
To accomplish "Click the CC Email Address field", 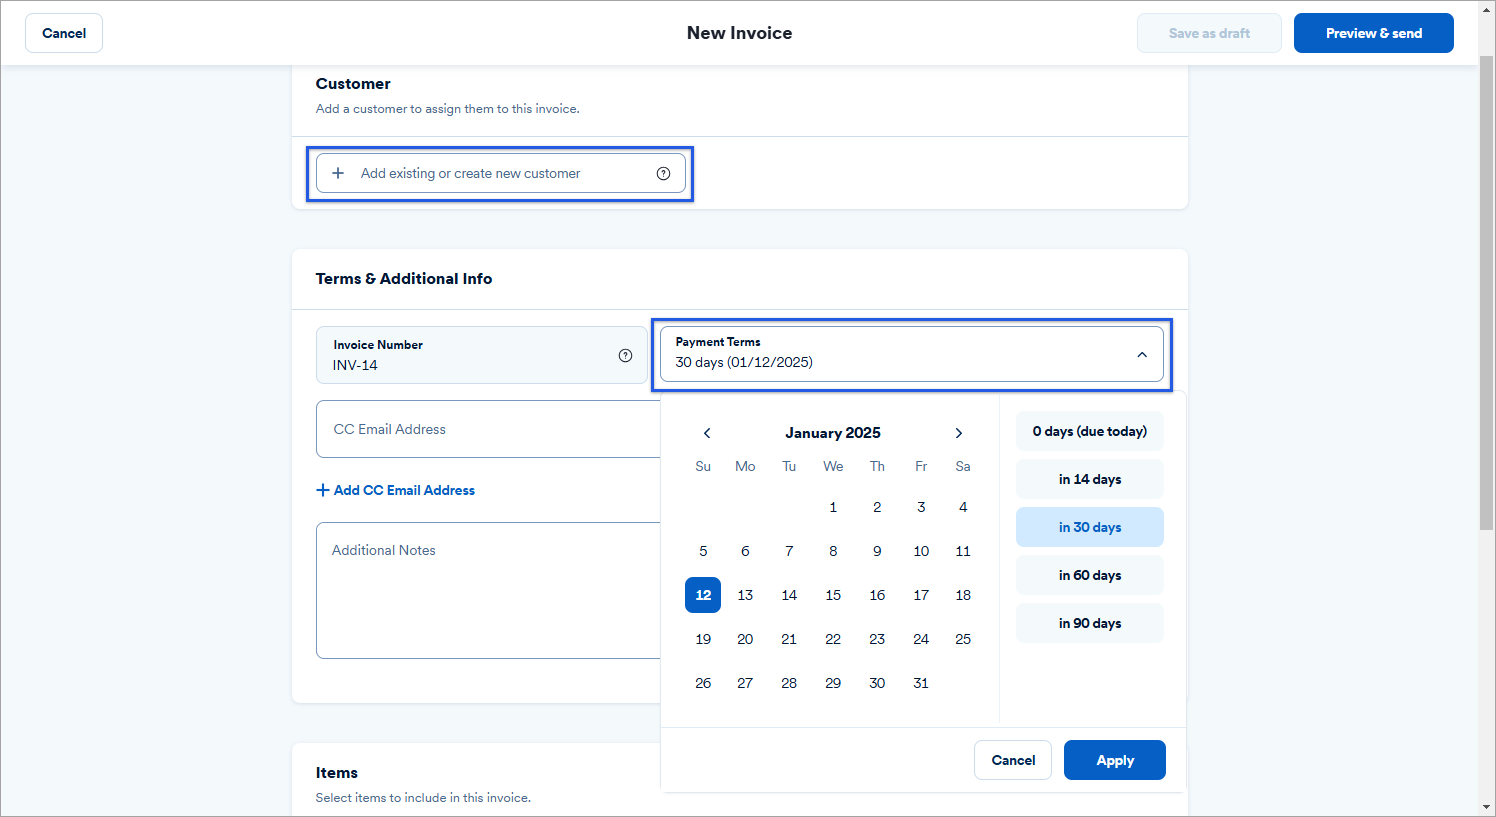I will [488, 429].
